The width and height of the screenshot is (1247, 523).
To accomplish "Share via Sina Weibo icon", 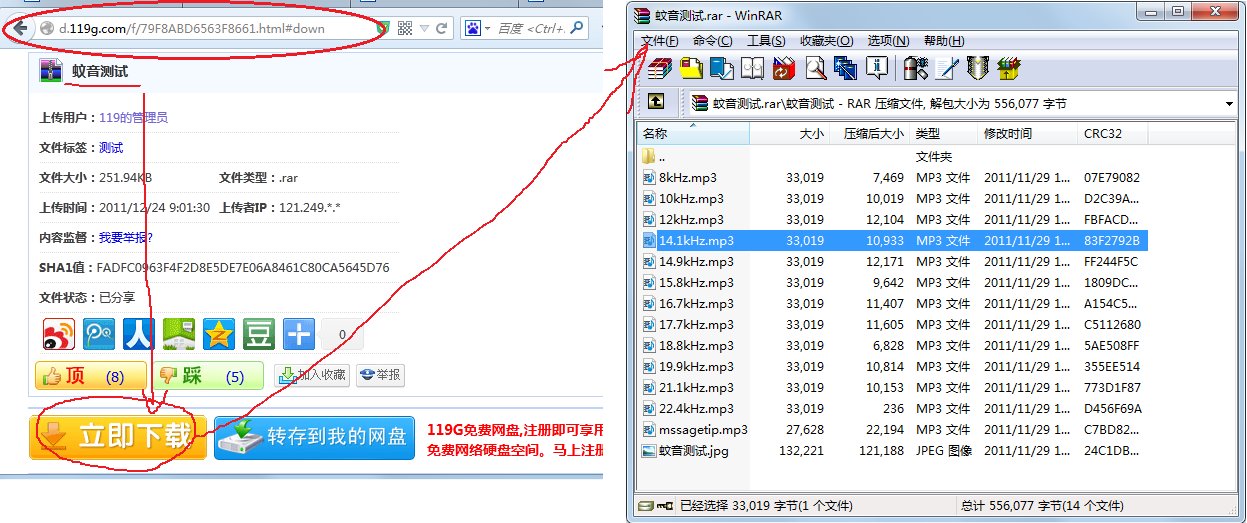I will click(58, 333).
